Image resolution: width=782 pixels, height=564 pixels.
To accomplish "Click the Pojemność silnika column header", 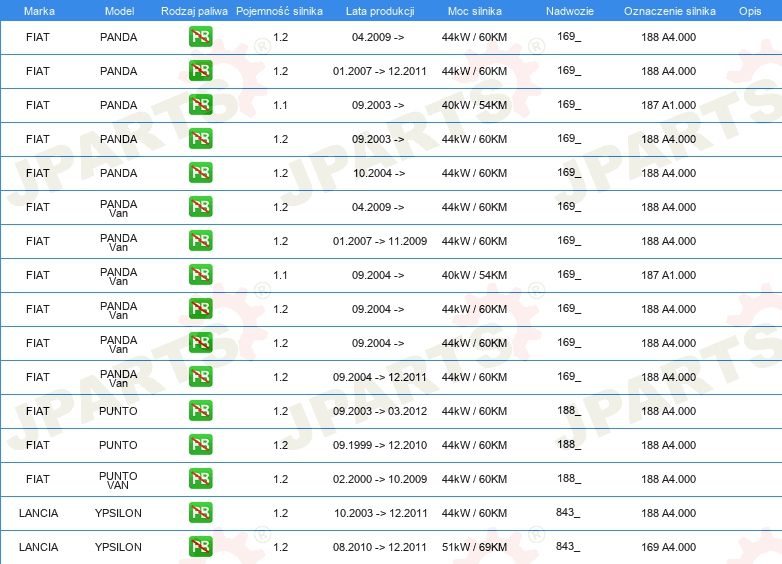I will pyautogui.click(x=279, y=11).
